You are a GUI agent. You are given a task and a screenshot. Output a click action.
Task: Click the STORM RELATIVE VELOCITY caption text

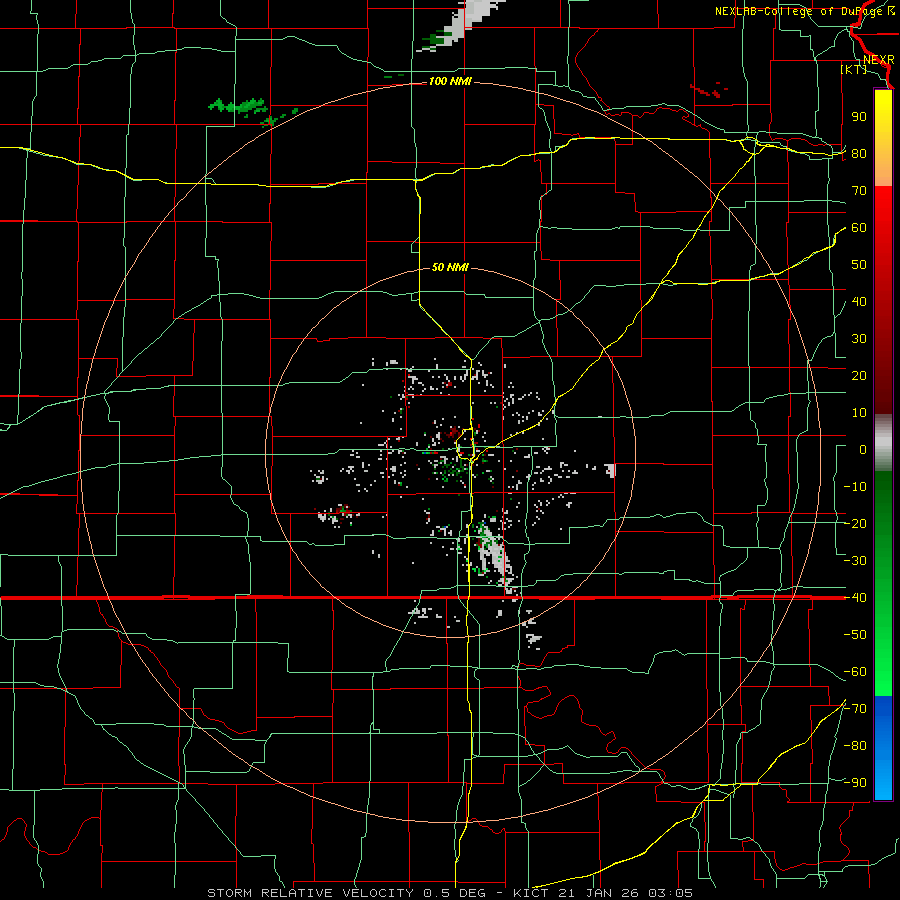coord(313,893)
